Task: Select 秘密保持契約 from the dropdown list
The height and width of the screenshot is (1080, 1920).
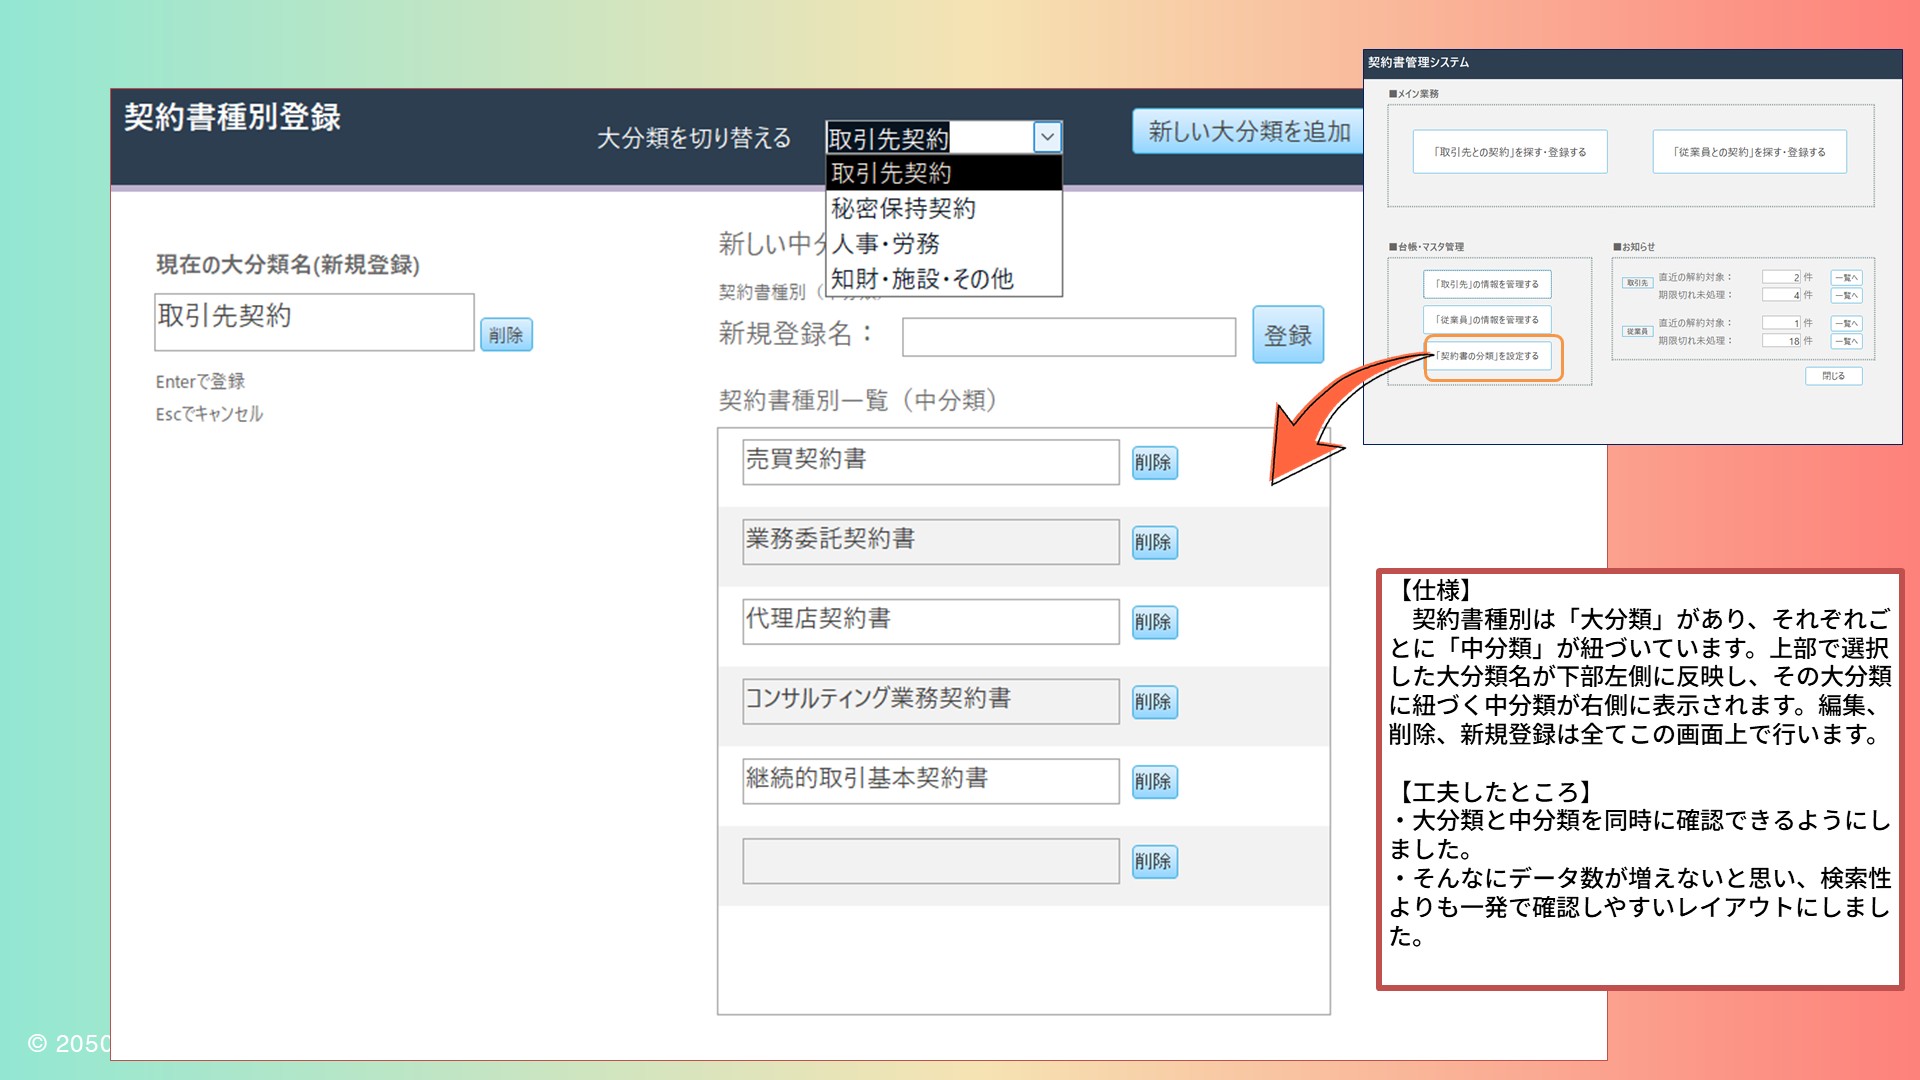Action: pos(943,208)
